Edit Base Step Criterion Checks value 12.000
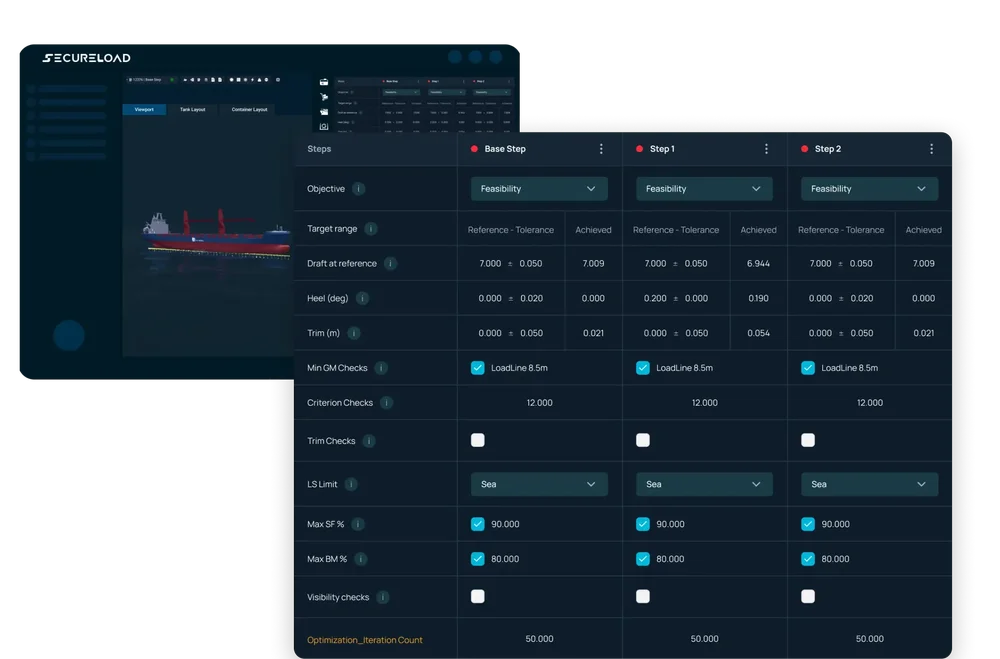 540,403
